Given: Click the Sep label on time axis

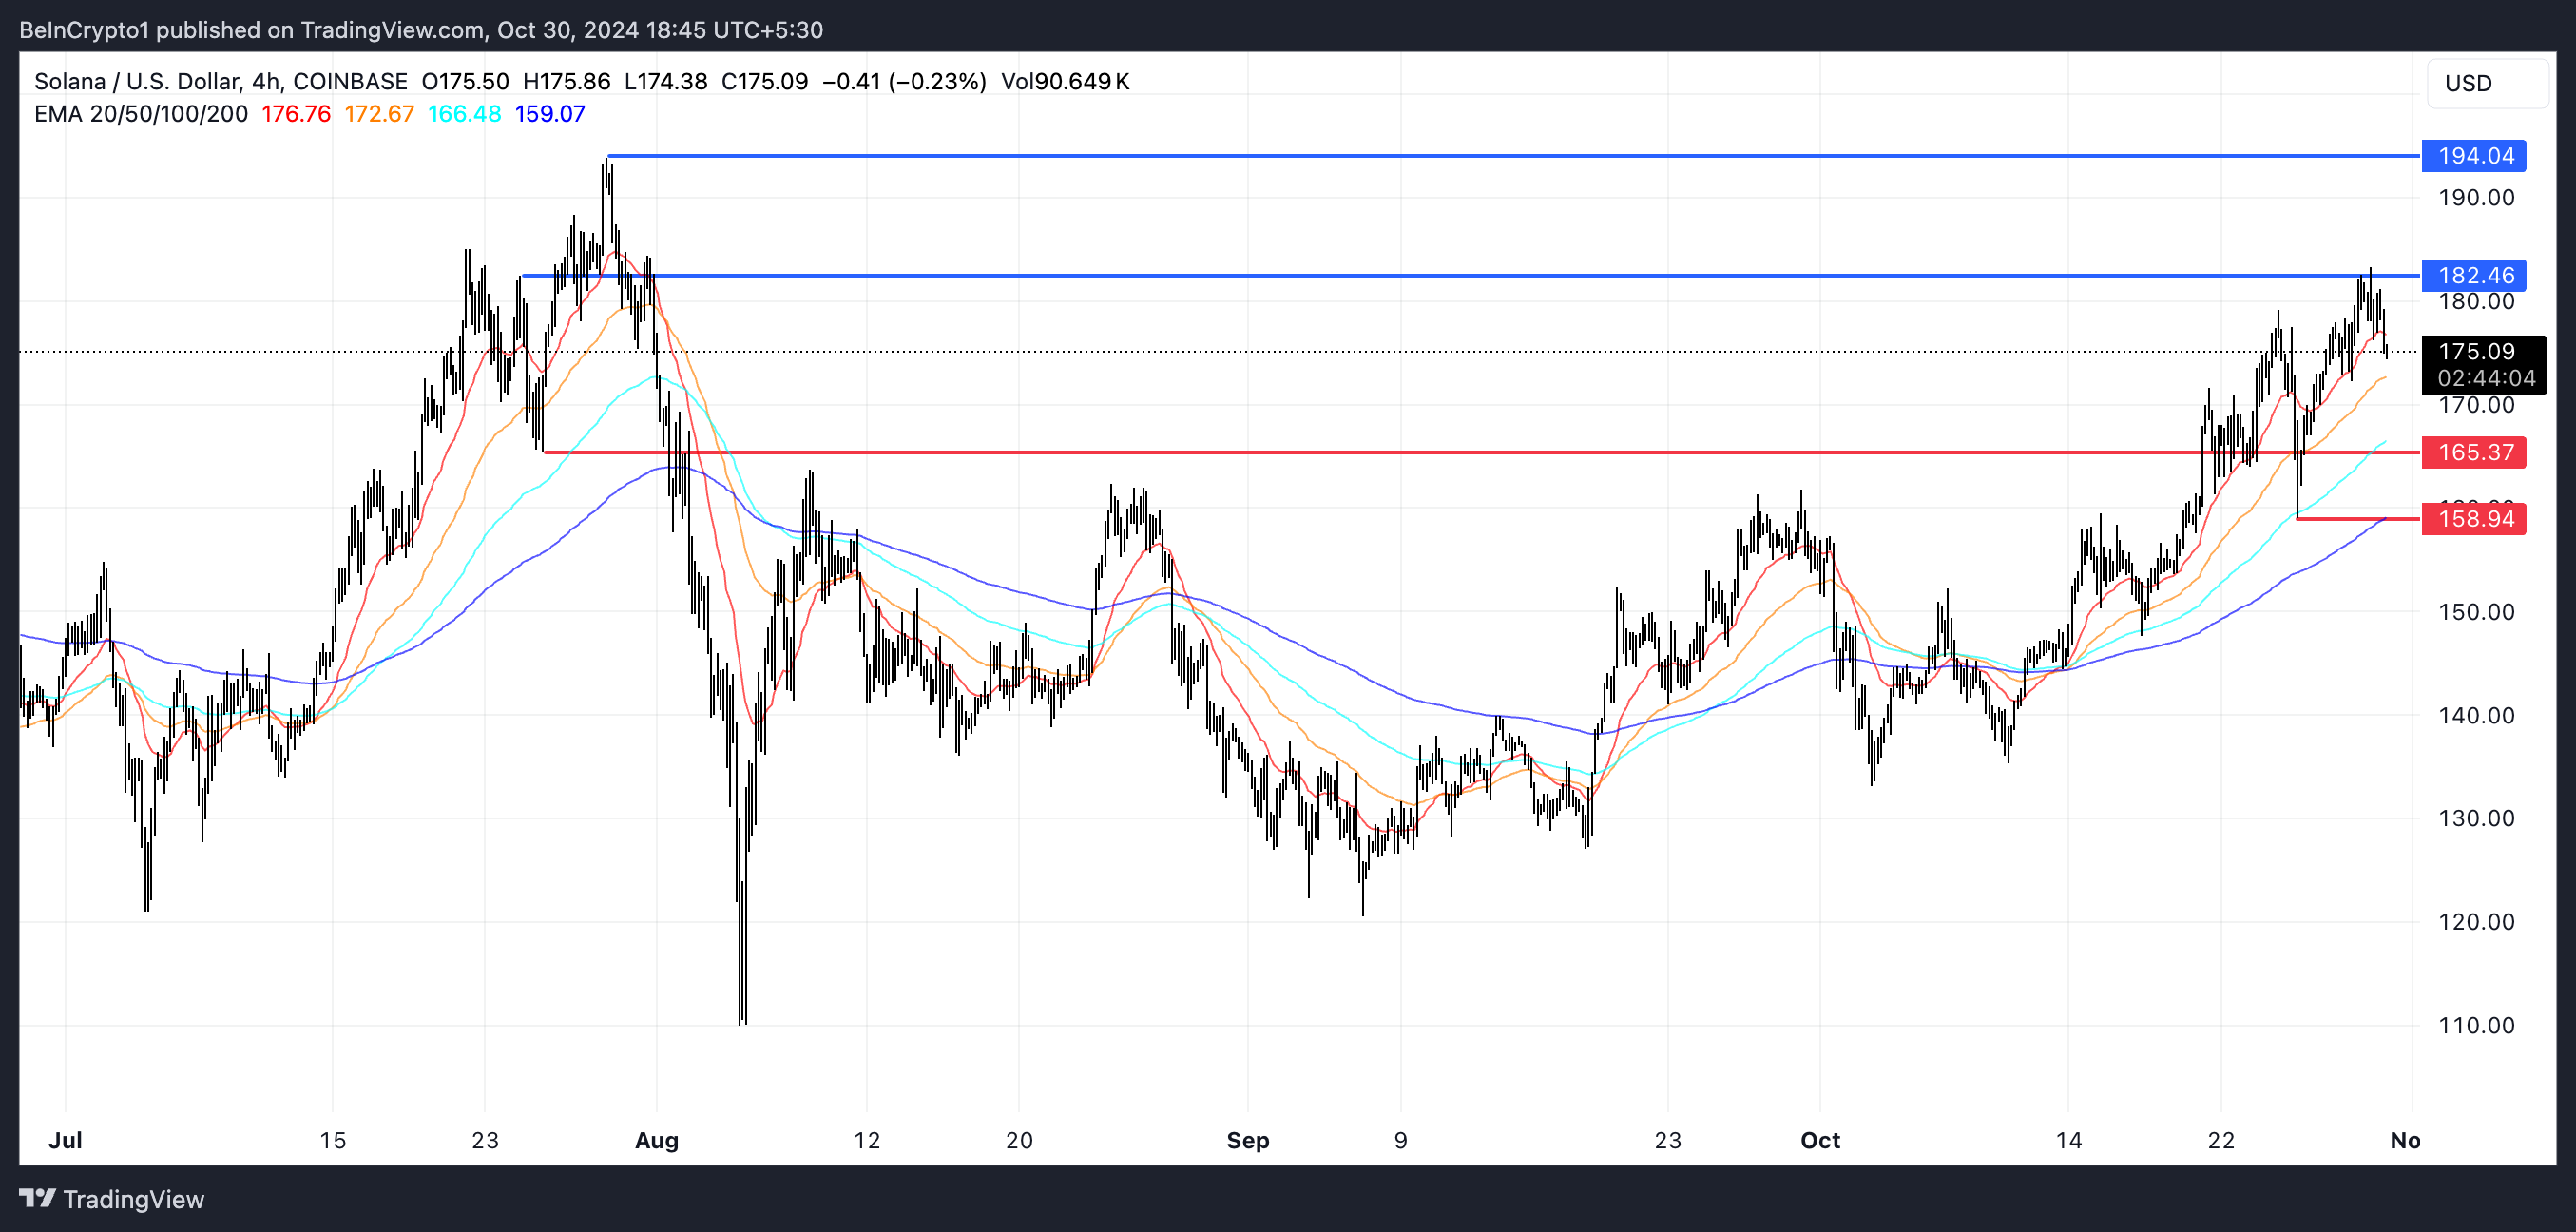Looking at the screenshot, I should (x=1247, y=1140).
